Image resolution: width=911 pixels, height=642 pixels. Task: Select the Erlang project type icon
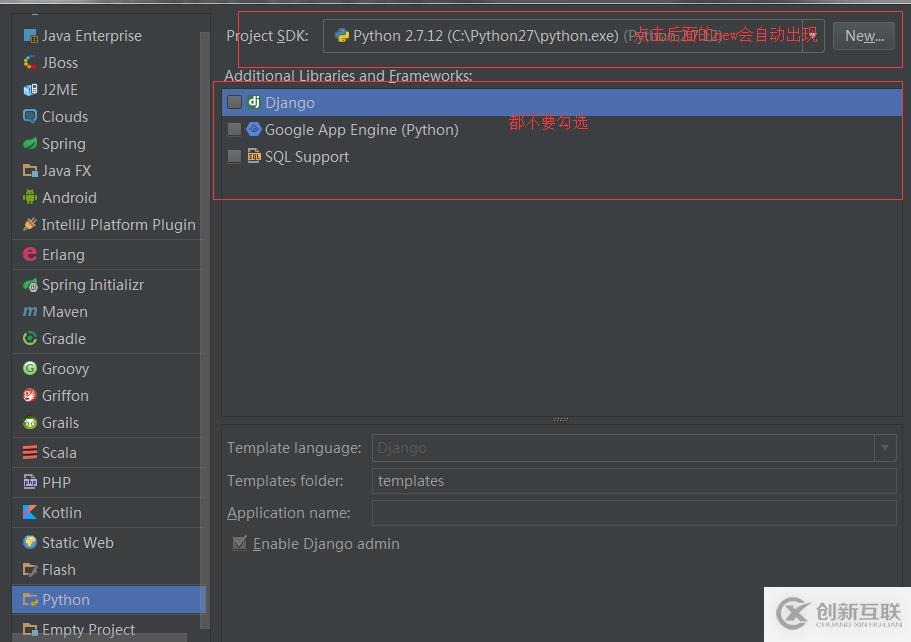[30, 254]
